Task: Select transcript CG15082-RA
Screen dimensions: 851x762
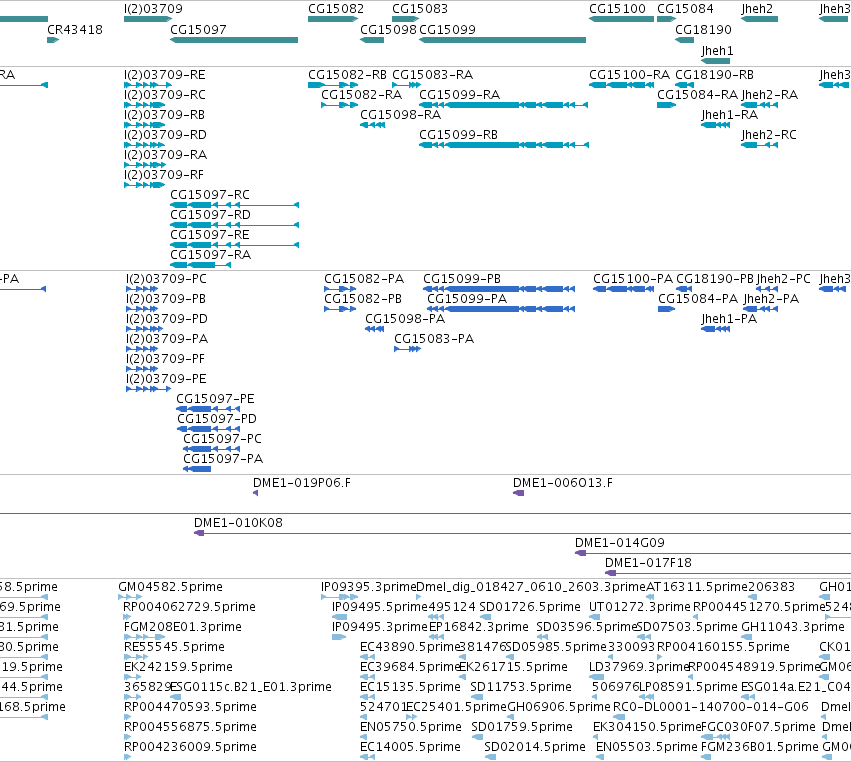Action: pyautogui.click(x=339, y=105)
